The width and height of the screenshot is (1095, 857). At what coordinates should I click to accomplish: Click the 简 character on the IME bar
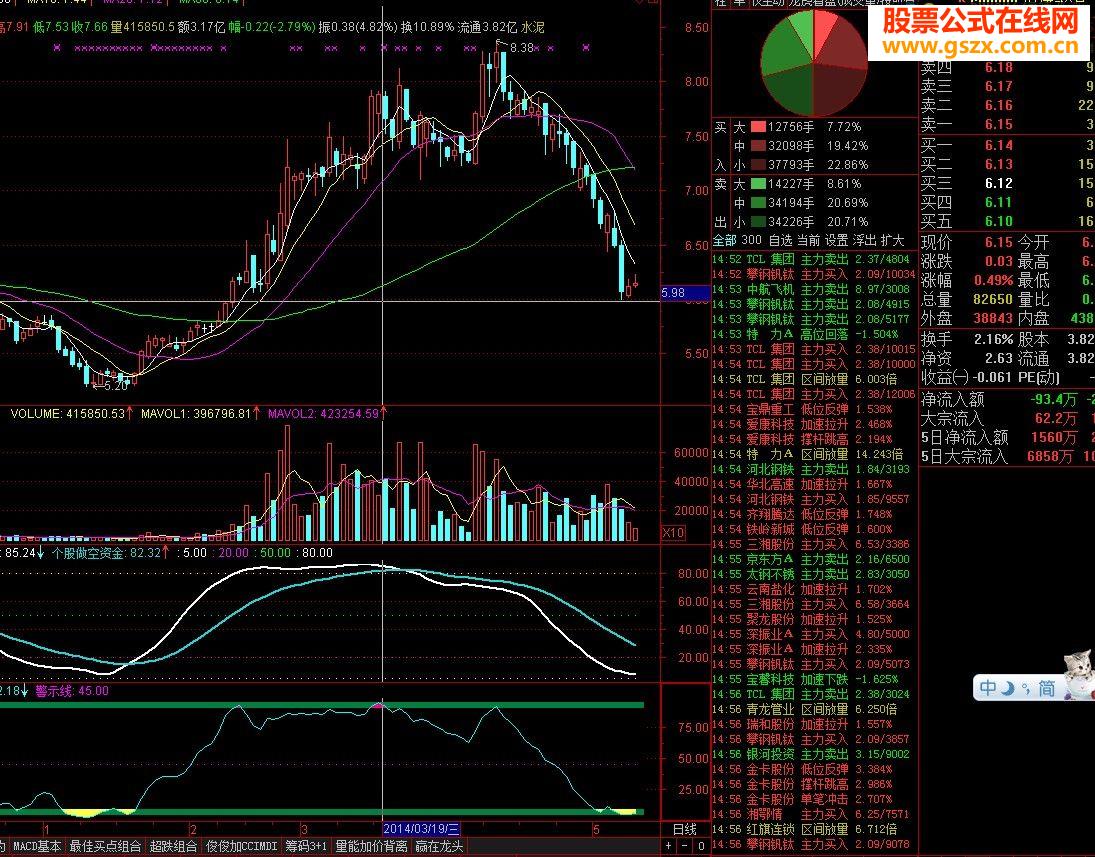pos(1046,689)
